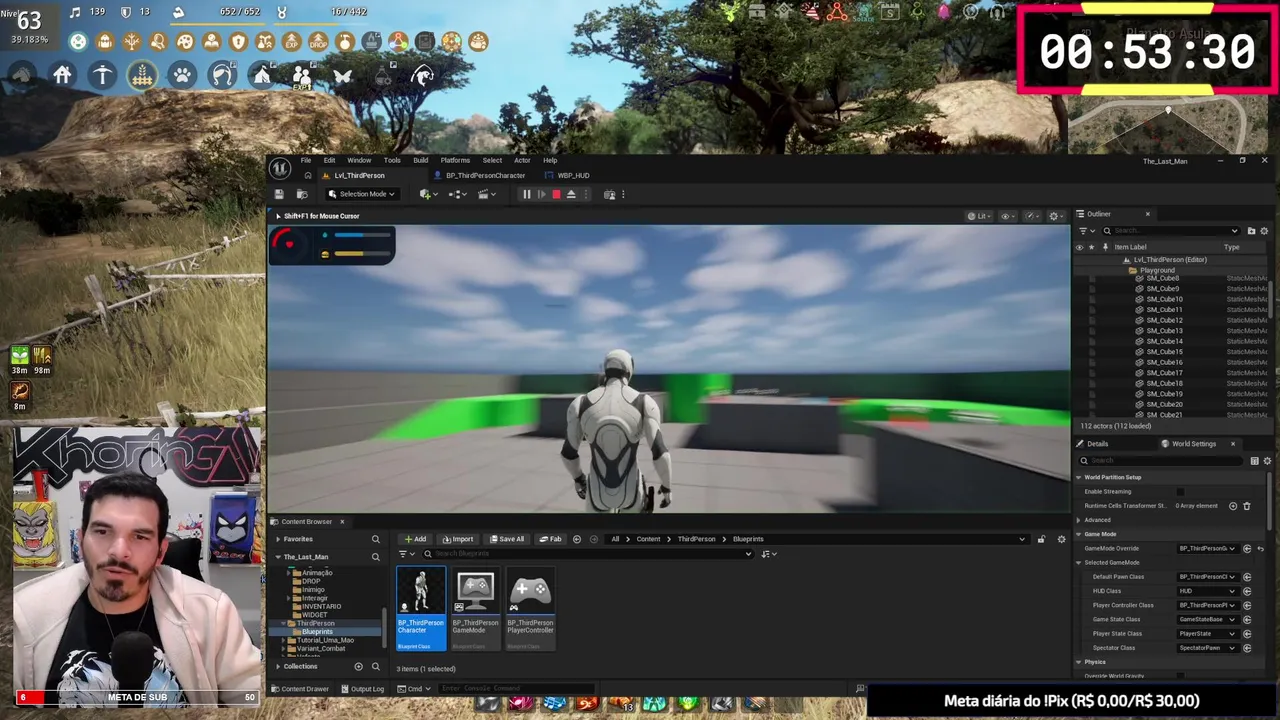Click the Outliner search field

pos(1170,231)
